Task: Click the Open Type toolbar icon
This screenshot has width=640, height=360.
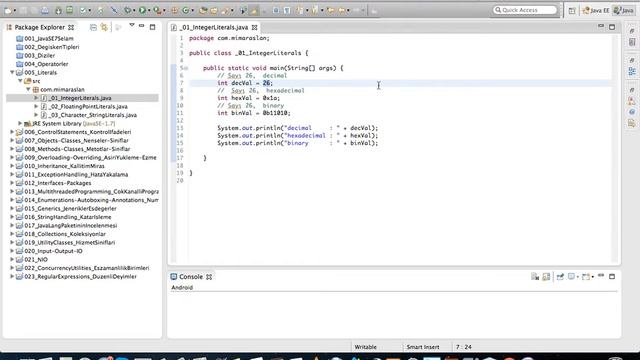Action: (203, 10)
